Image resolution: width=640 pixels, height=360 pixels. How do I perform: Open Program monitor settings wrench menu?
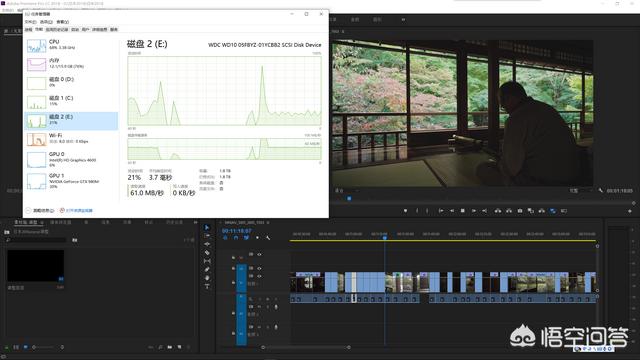pyautogui.click(x=601, y=191)
